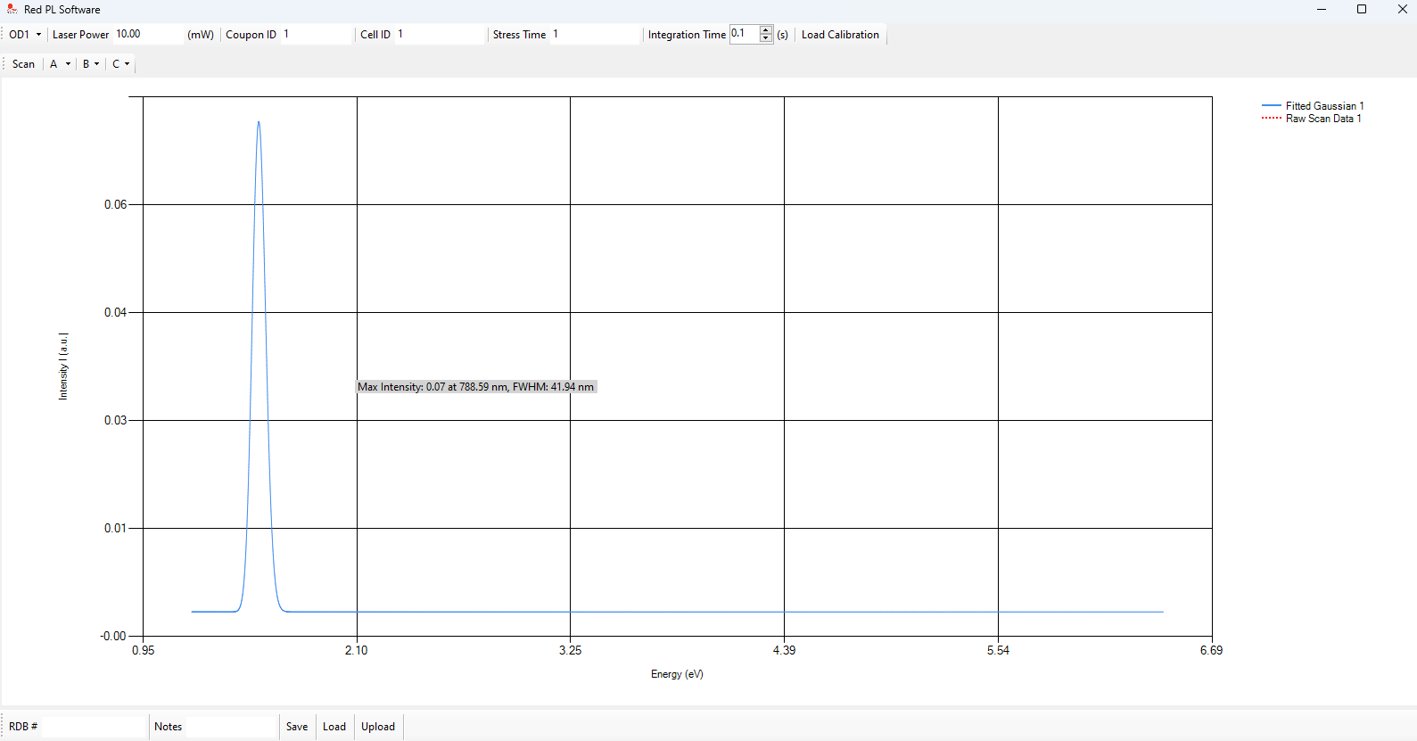Image resolution: width=1417 pixels, height=741 pixels.
Task: Save the current scan data
Action: pyautogui.click(x=297, y=727)
